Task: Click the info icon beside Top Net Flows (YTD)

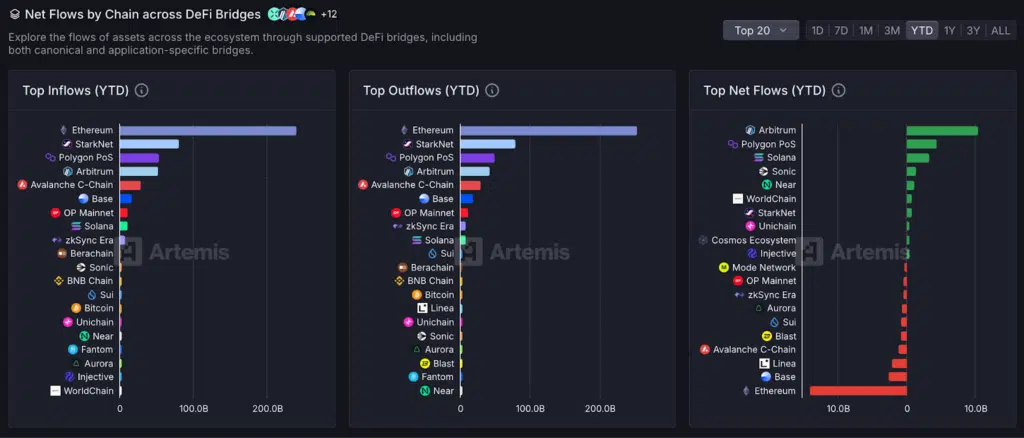Action: [x=836, y=91]
